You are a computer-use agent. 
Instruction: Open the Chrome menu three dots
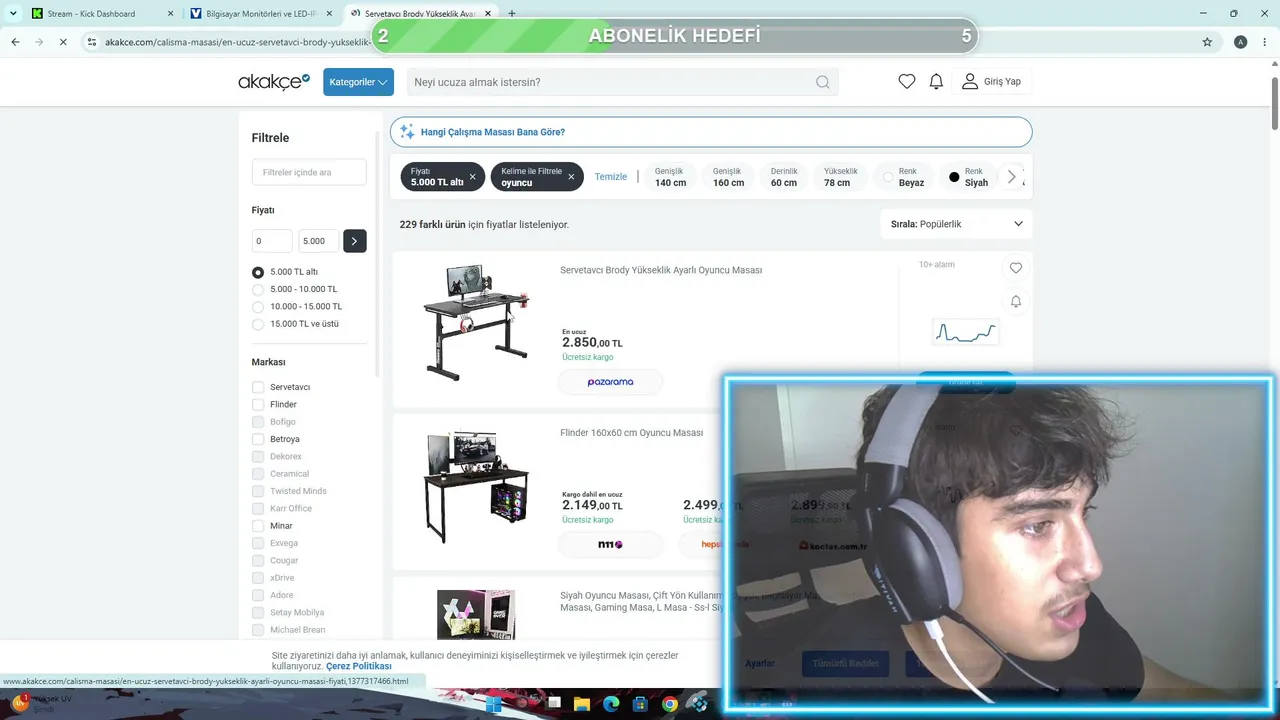1267,42
